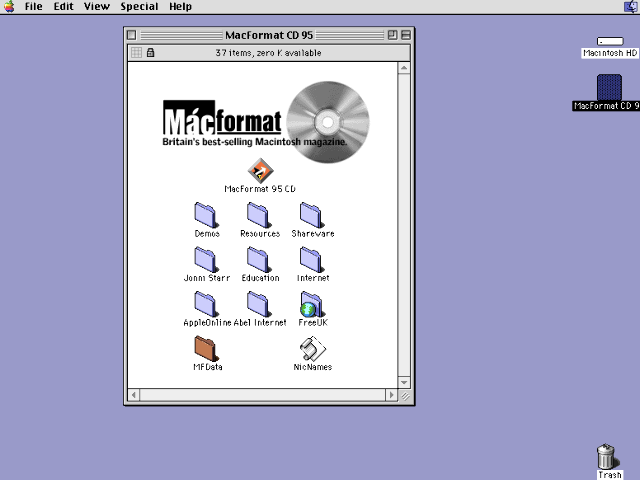Select the MacFormat CD 95 desktop volume
Screen dimensions: 640x480
[609, 87]
